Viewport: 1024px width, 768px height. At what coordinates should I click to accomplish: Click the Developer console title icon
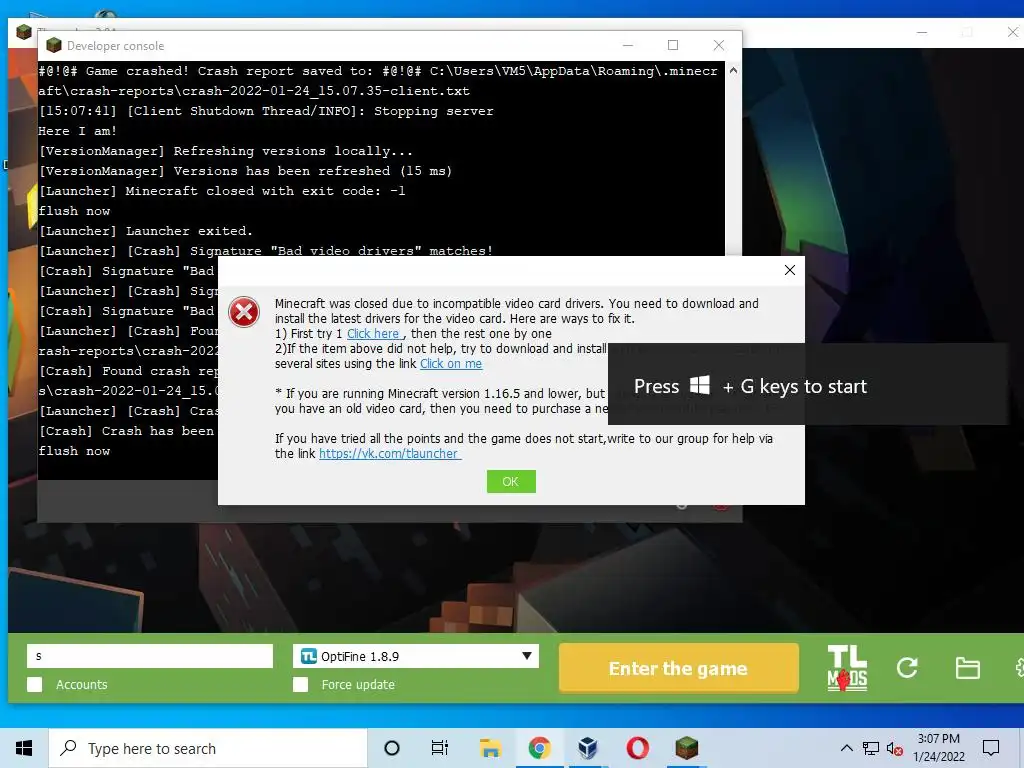coord(54,45)
